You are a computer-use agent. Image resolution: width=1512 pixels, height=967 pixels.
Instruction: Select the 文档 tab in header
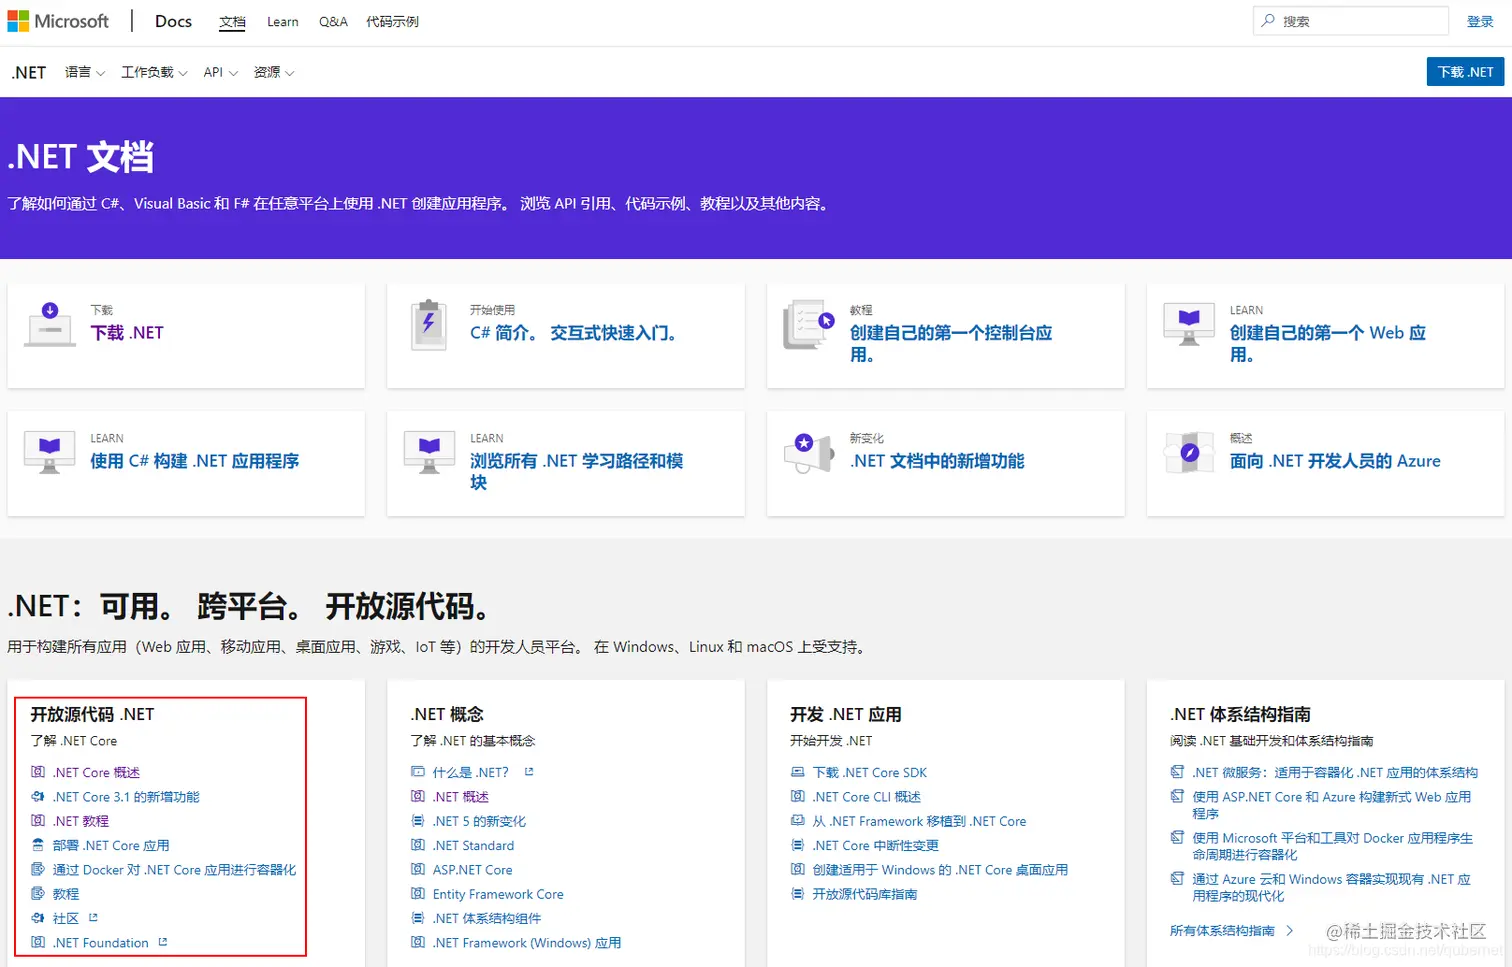coord(232,22)
